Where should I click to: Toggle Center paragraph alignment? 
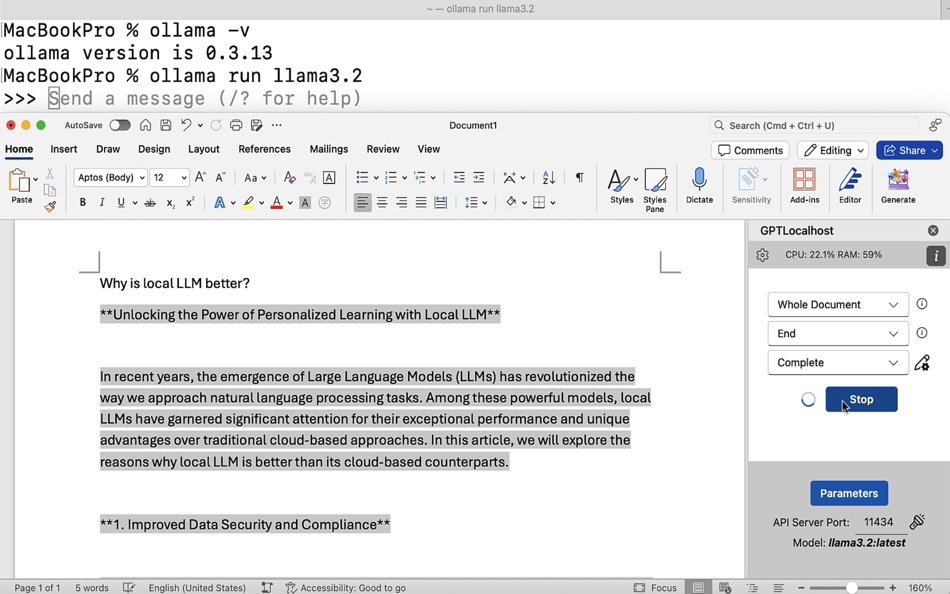click(x=382, y=202)
